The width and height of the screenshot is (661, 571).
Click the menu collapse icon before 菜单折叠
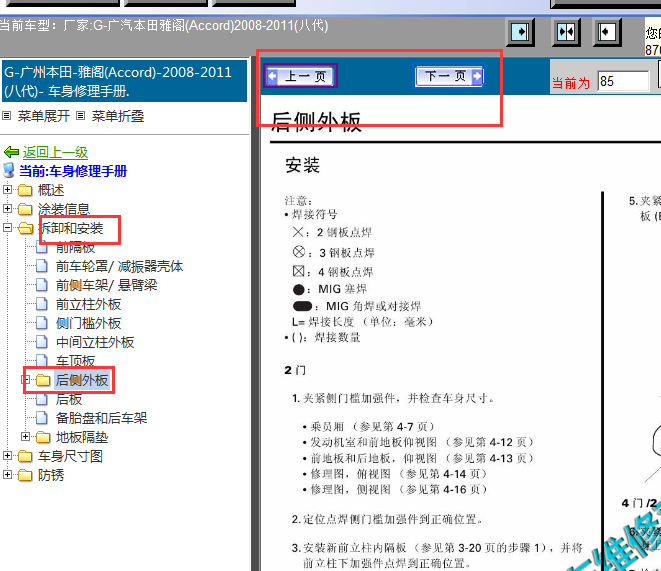81,115
